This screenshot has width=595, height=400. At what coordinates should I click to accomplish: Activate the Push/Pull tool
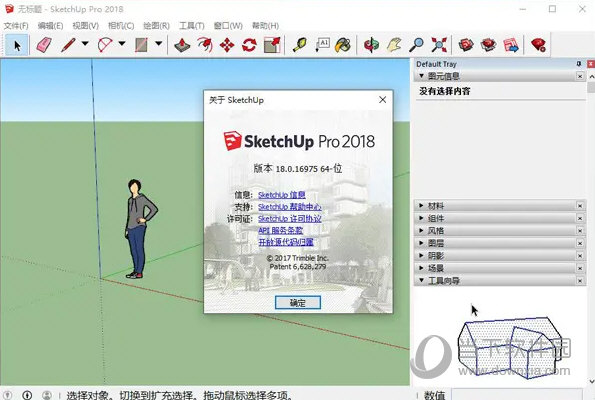pos(182,45)
